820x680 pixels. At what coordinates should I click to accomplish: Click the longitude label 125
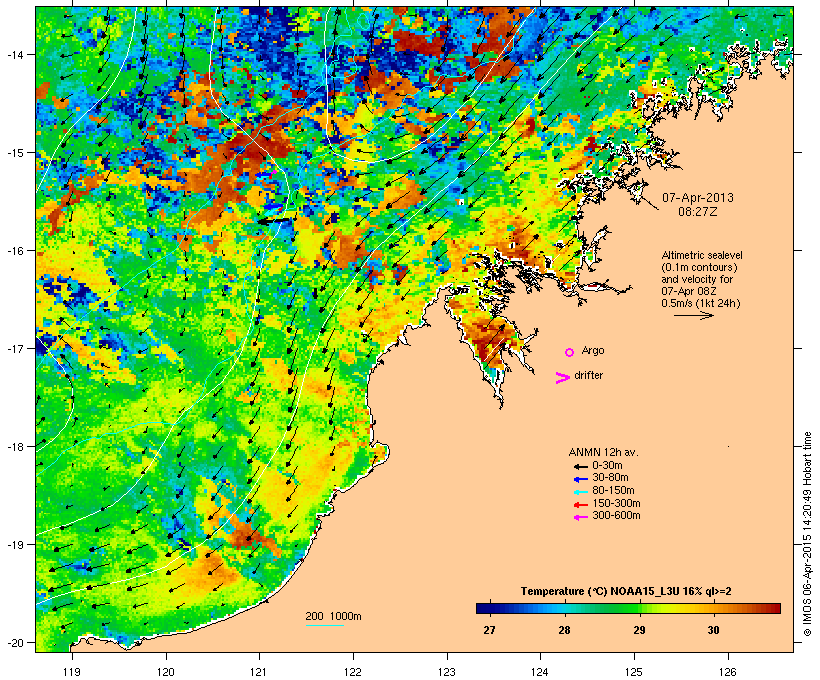click(634, 672)
